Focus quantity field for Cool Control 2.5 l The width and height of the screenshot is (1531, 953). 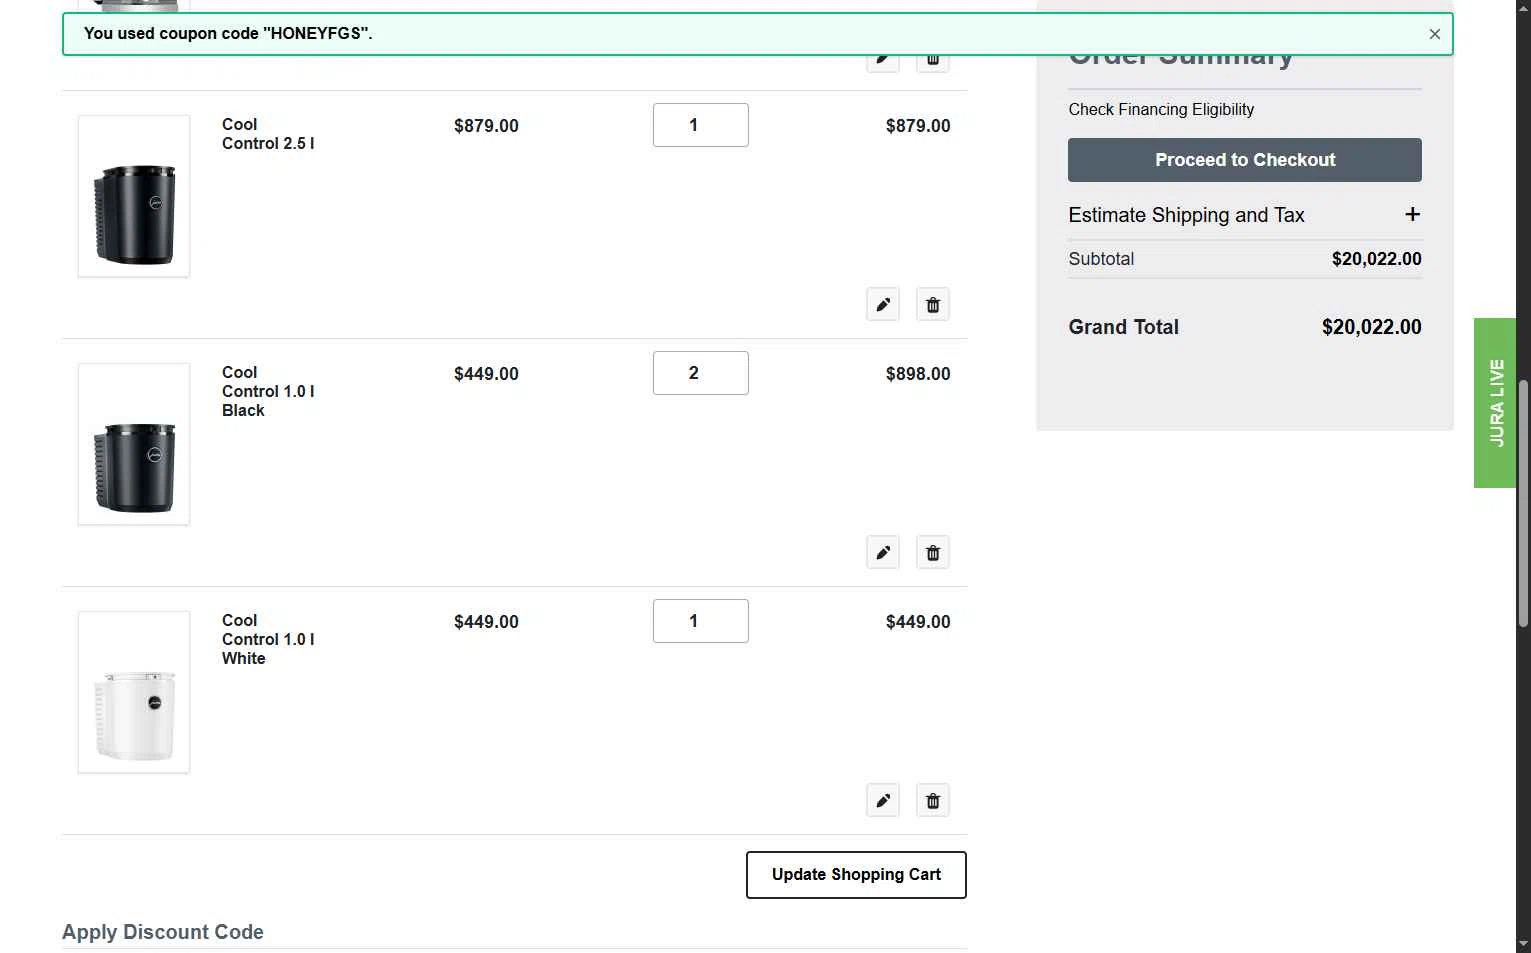700,125
